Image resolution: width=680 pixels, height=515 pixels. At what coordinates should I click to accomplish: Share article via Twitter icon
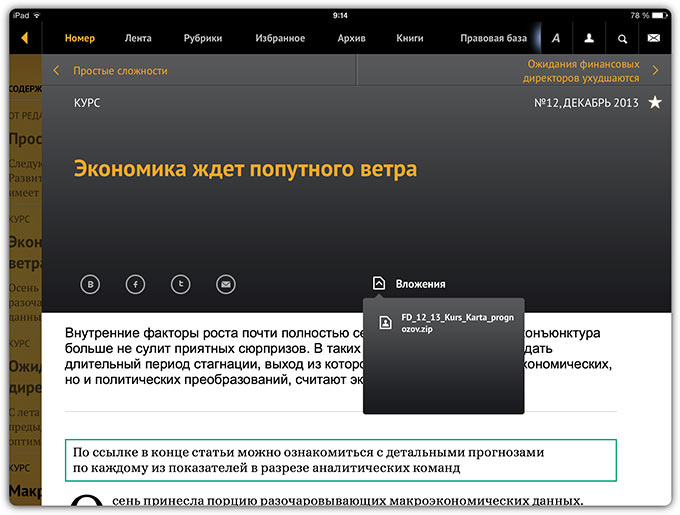(181, 284)
